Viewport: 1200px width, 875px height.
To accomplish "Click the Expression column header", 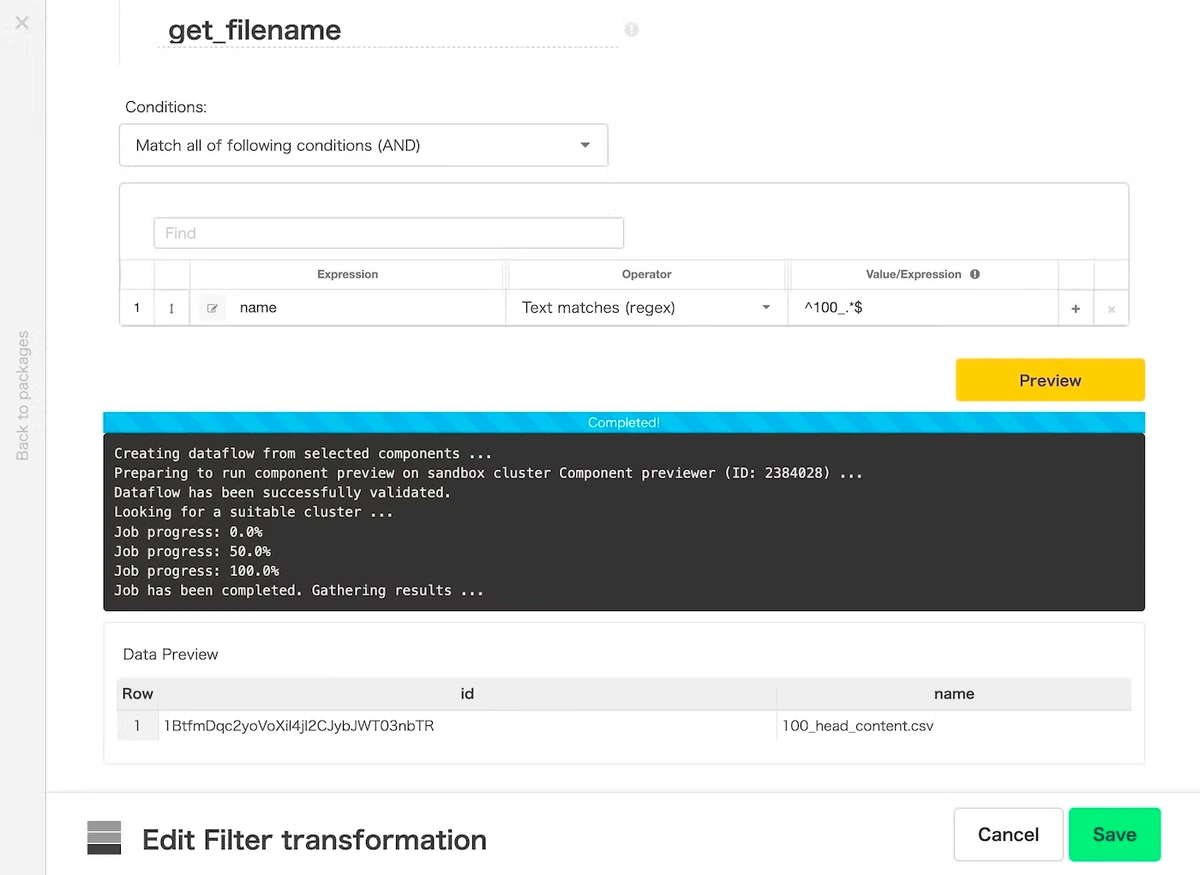I will (347, 274).
